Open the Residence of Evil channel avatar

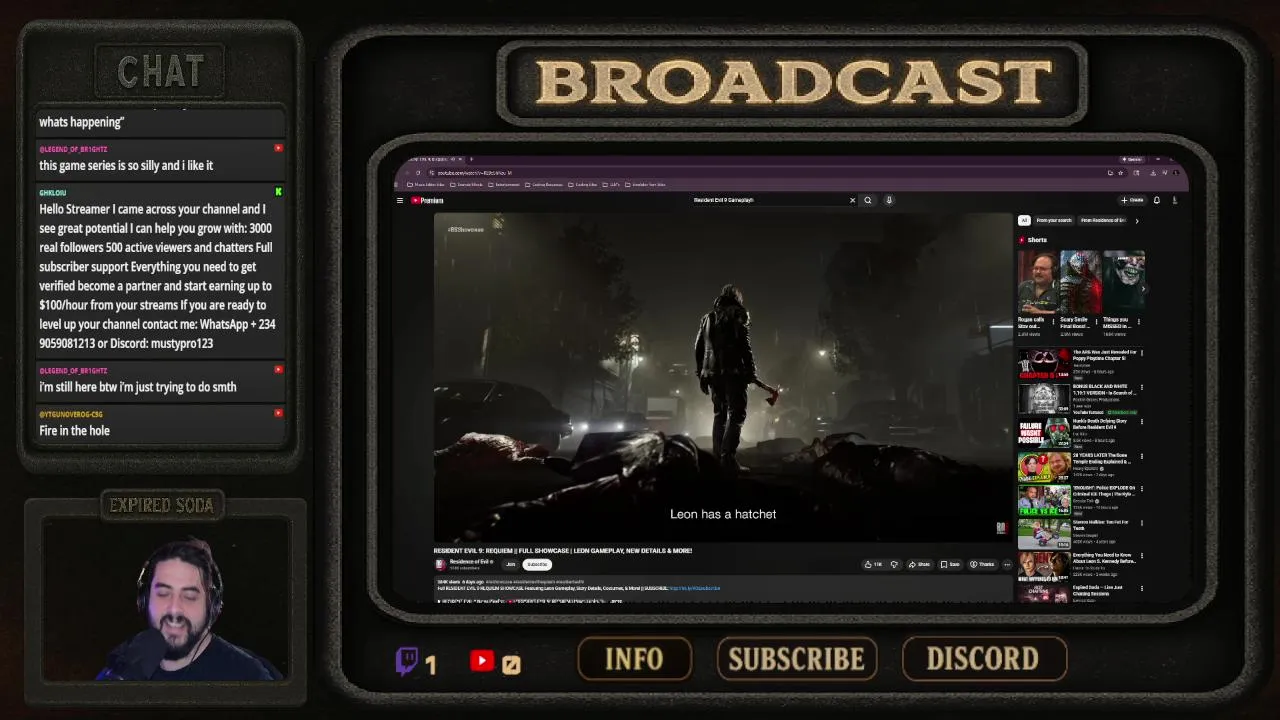click(x=440, y=565)
